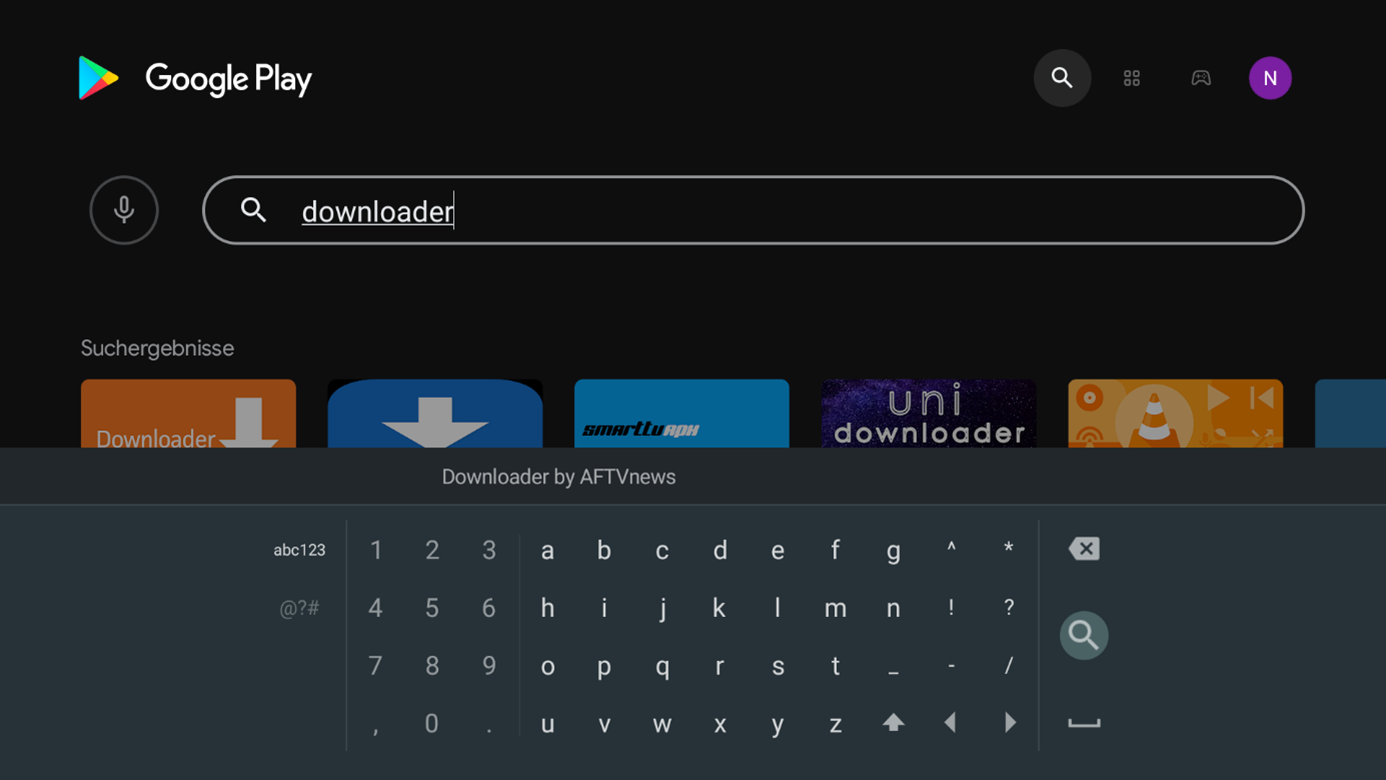Open the purple N profile avatar
1386x780 pixels.
[x=1270, y=78]
